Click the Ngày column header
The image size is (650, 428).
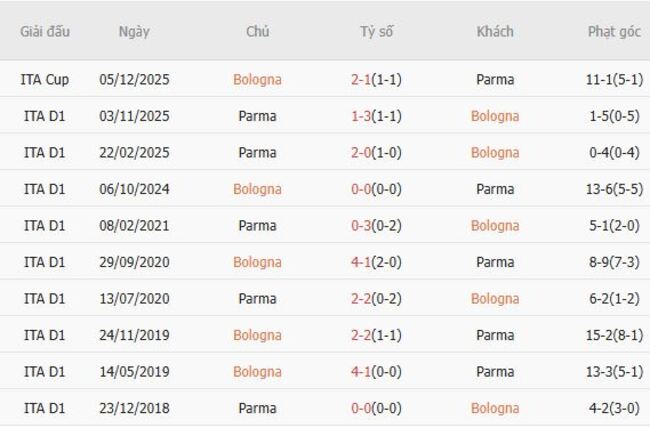[x=134, y=31]
